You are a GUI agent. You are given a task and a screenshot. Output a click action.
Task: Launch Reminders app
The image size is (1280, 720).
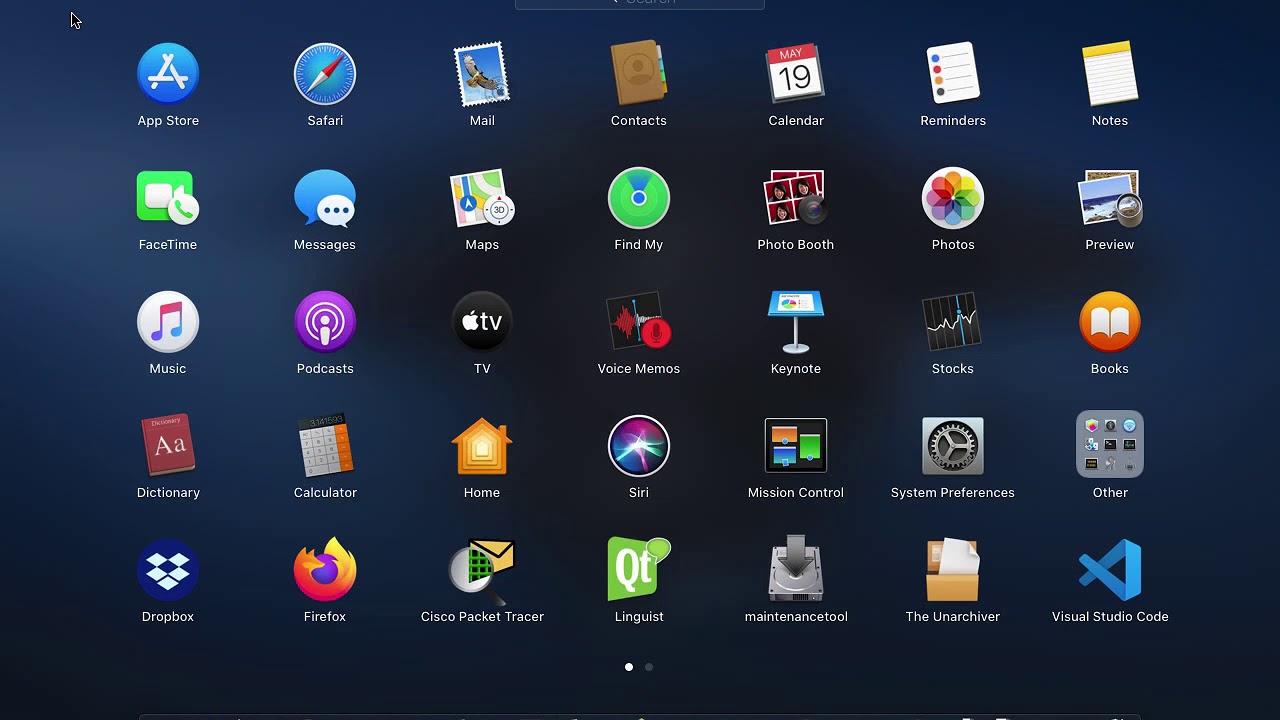click(953, 74)
